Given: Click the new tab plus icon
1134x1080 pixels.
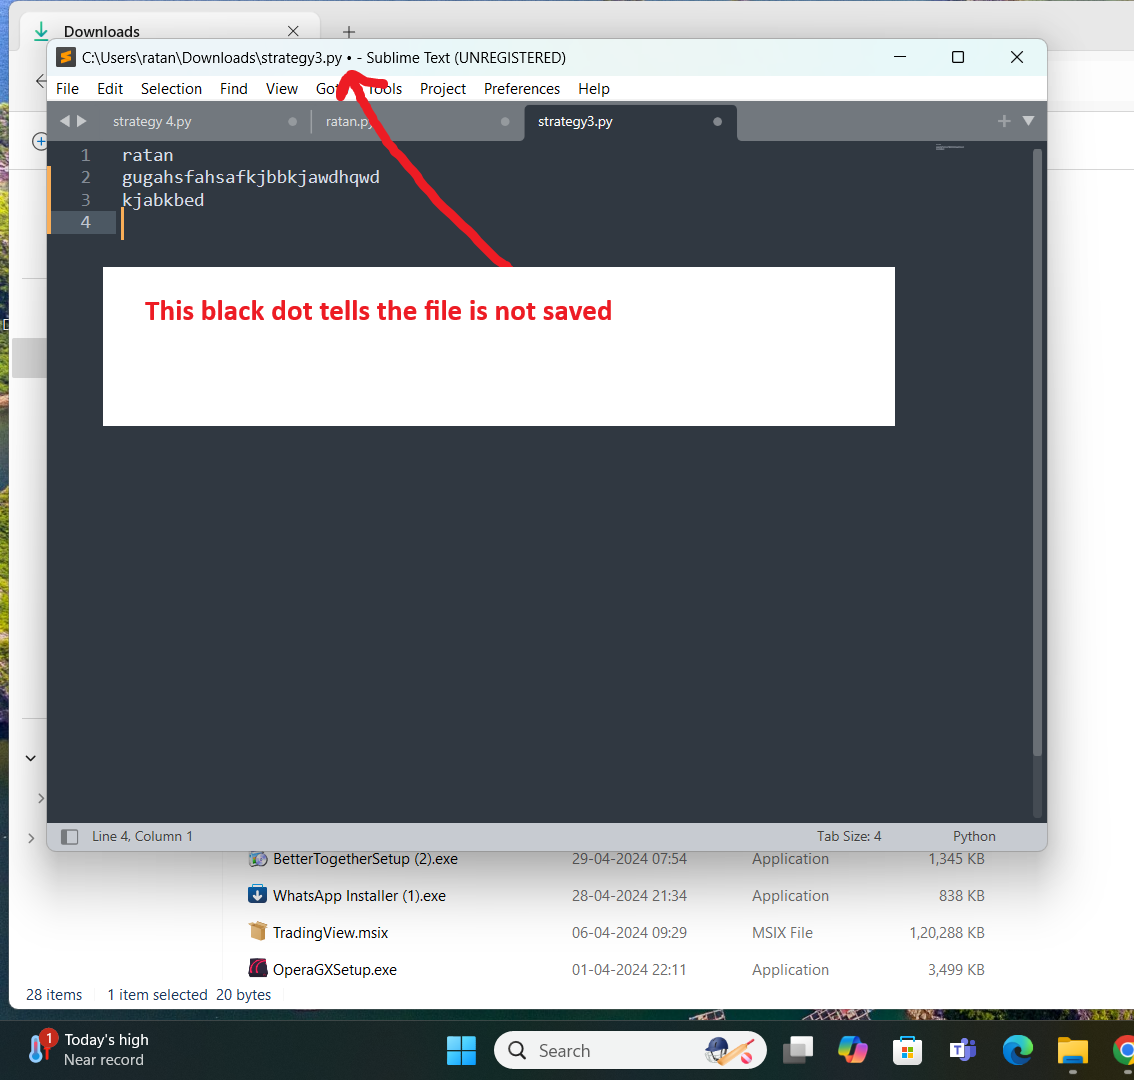Looking at the screenshot, I should coord(1004,121).
